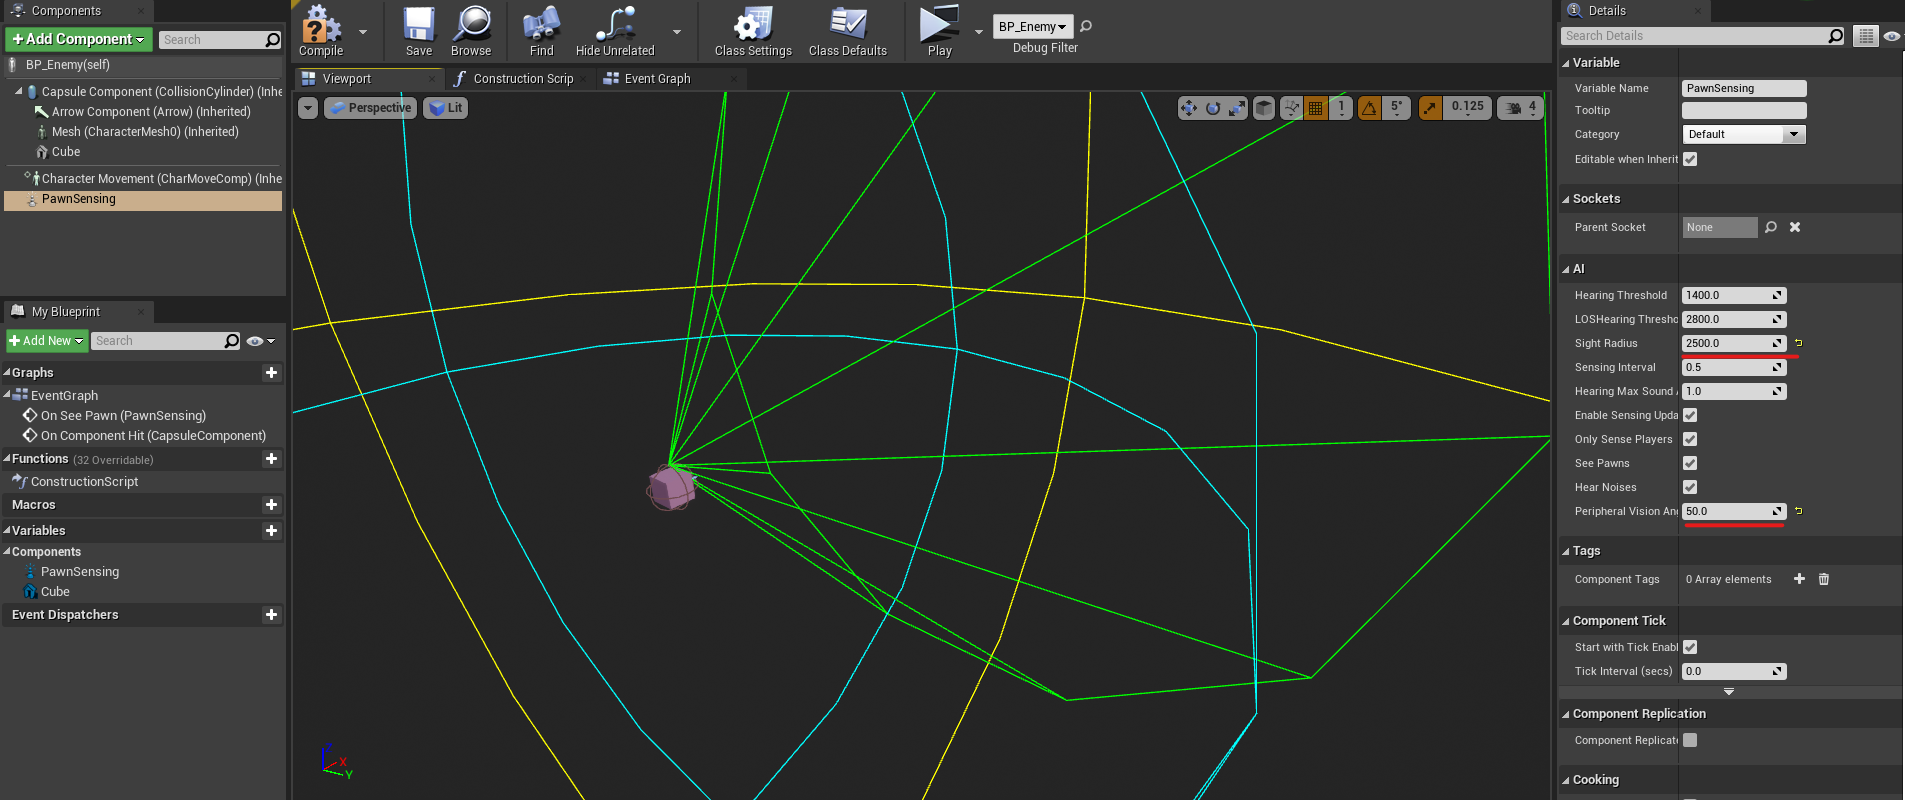Screen dimensions: 1905x800
Task: Toggle Editable when Inherited checkbox
Action: point(1690,159)
